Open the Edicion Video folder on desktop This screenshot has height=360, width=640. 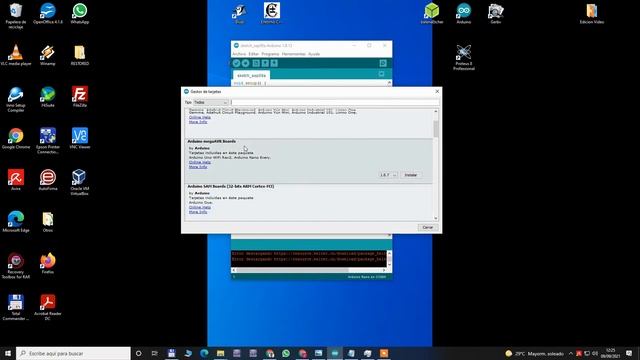pos(592,13)
